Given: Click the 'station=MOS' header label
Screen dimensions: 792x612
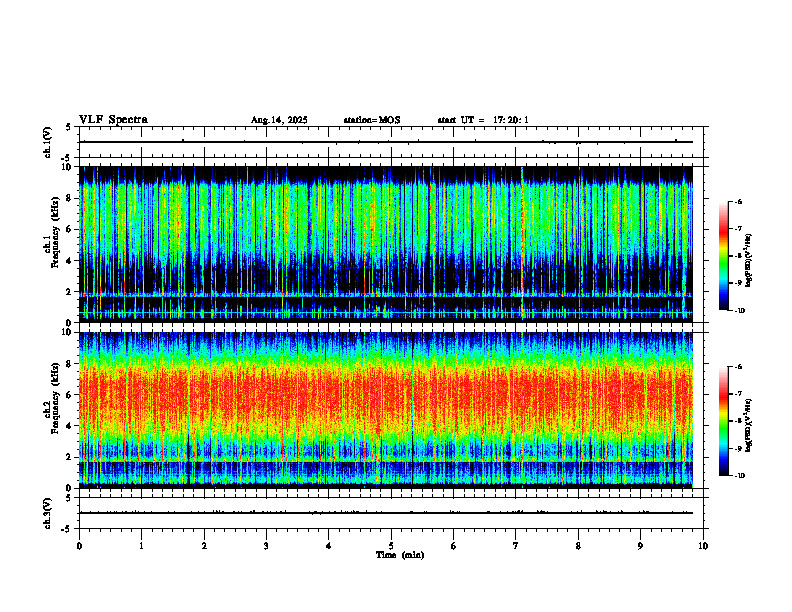Looking at the screenshot, I should (372, 120).
